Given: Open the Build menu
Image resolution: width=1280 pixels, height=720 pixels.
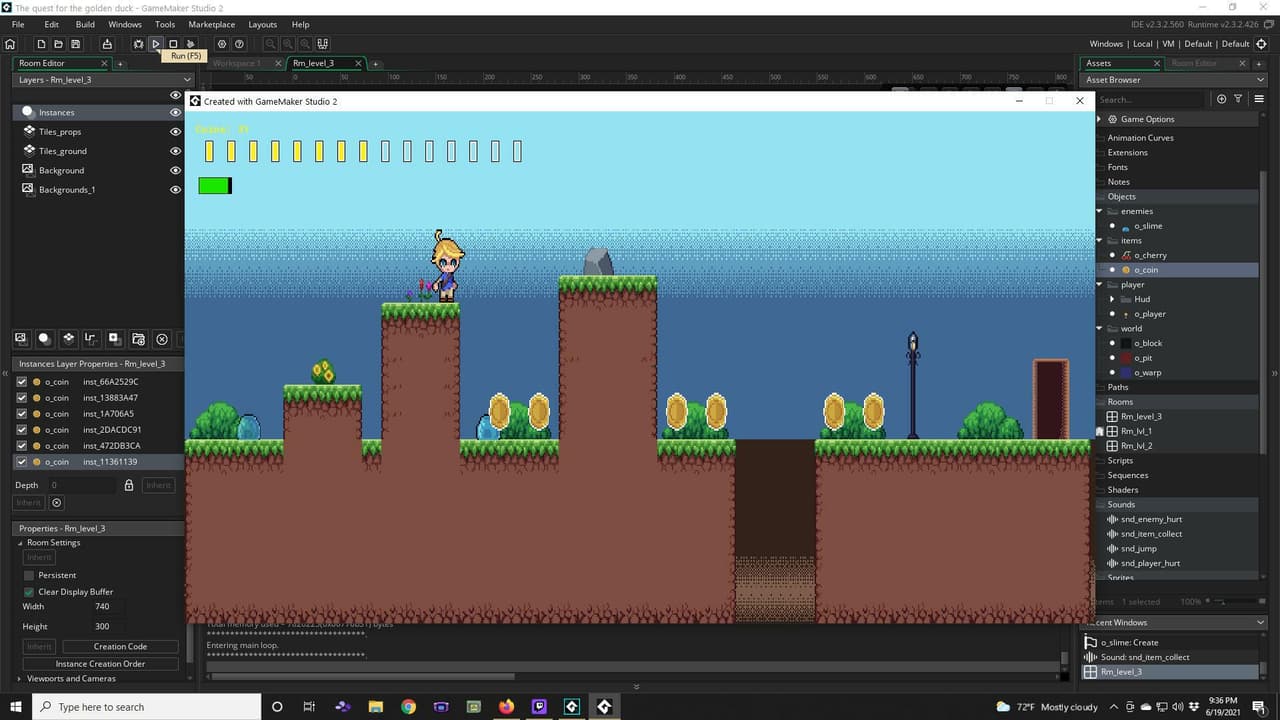Looking at the screenshot, I should click(85, 24).
